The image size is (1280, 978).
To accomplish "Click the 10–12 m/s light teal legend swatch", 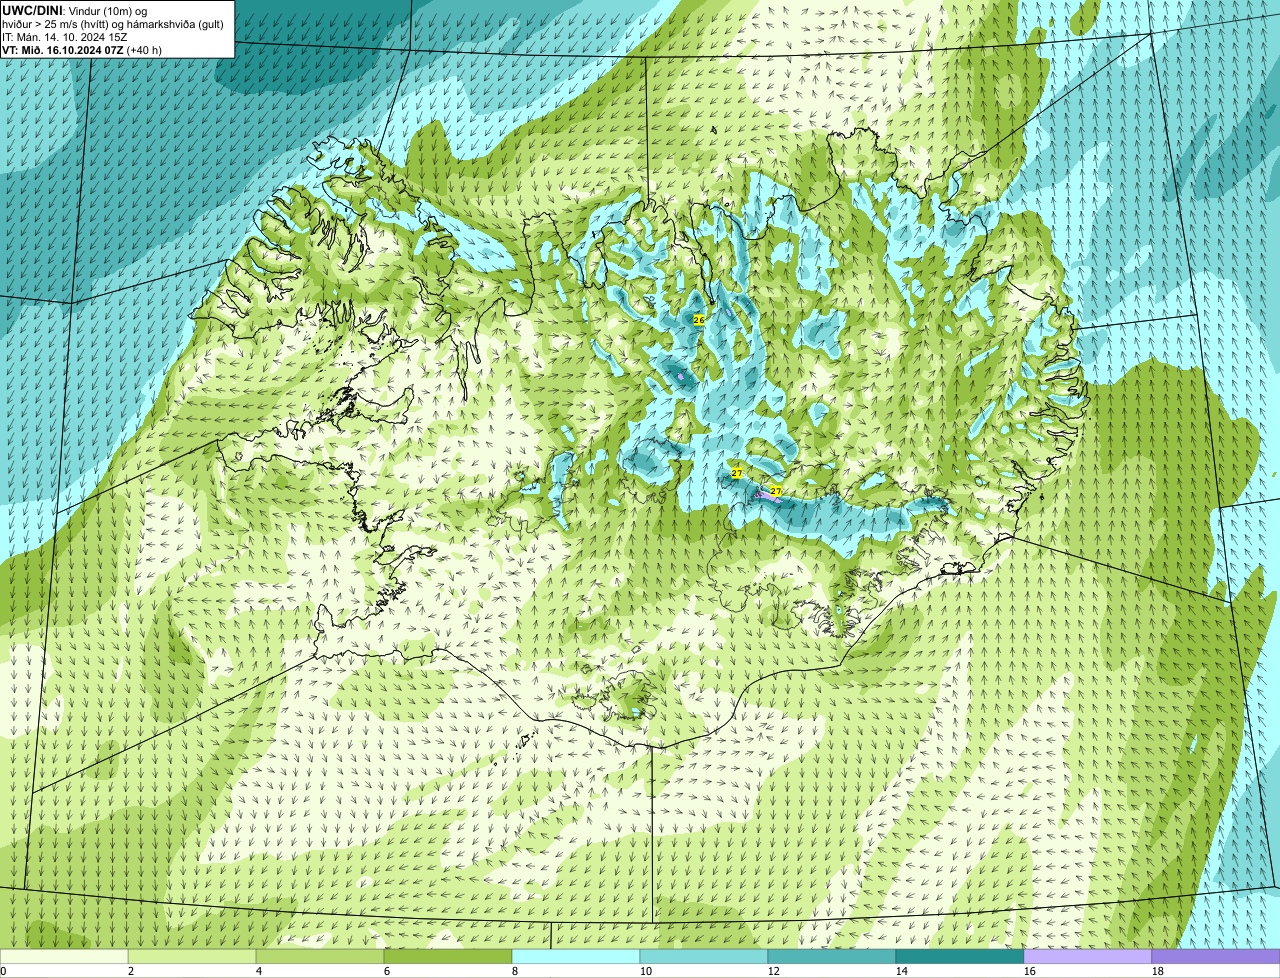I will (704, 956).
